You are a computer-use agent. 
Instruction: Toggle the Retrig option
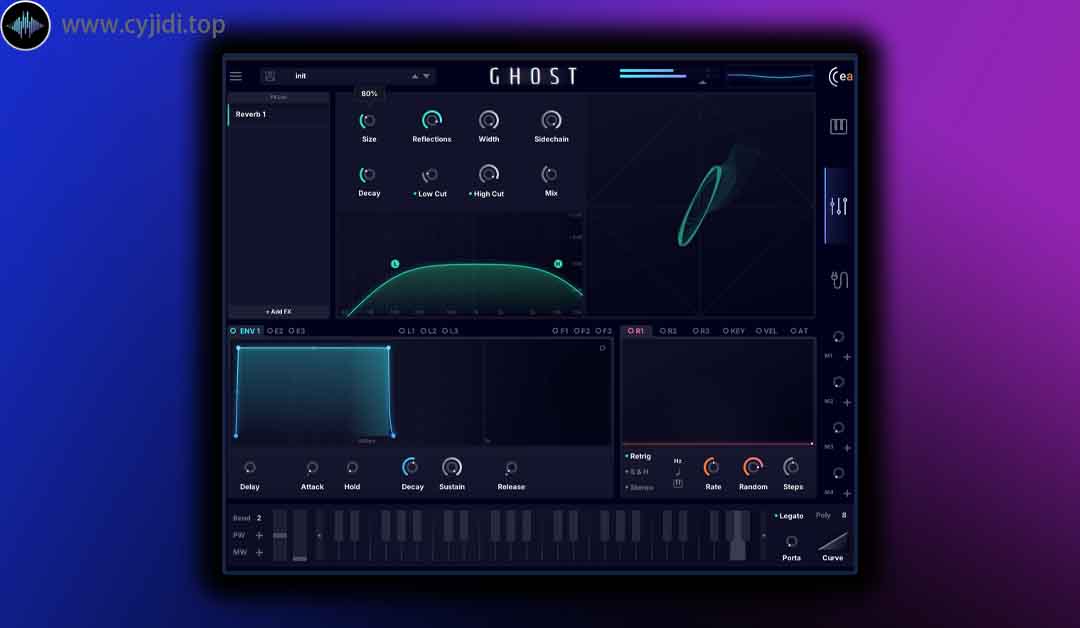pyautogui.click(x=638, y=457)
